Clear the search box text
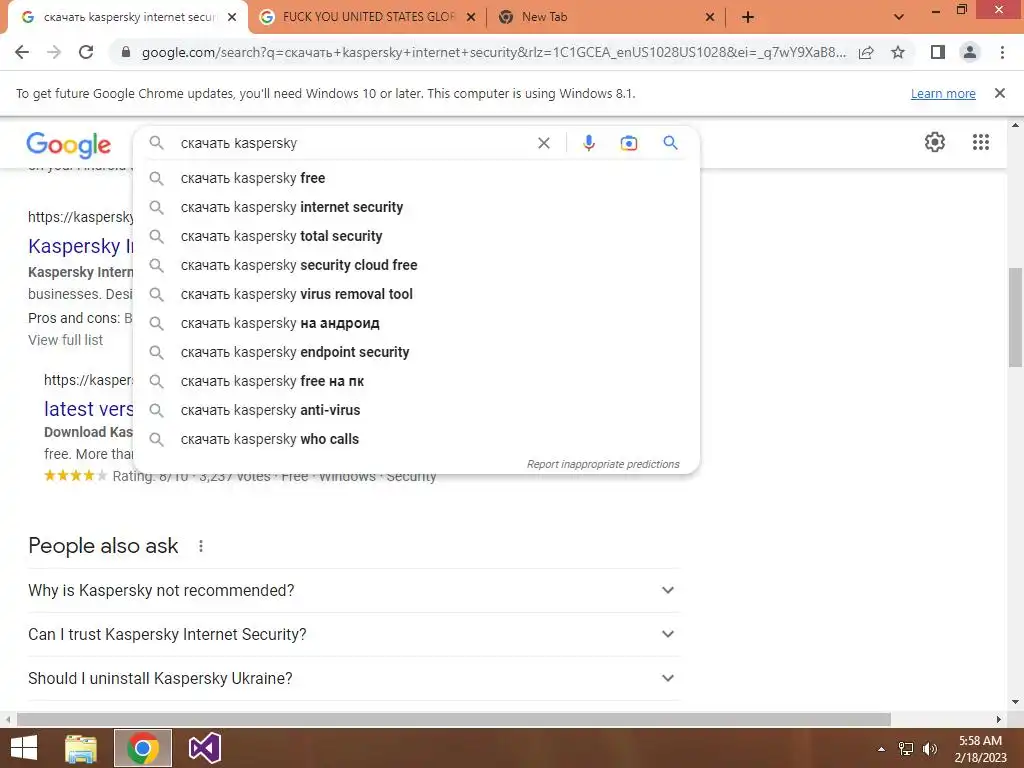 [543, 143]
